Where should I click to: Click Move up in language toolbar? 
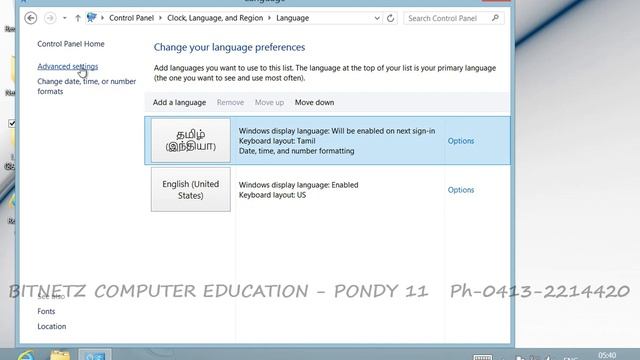[269, 102]
